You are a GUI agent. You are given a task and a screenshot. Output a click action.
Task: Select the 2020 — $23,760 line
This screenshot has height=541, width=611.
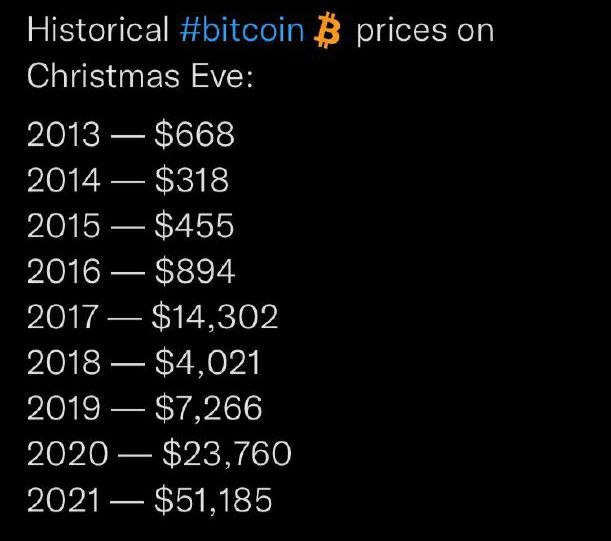coord(159,454)
